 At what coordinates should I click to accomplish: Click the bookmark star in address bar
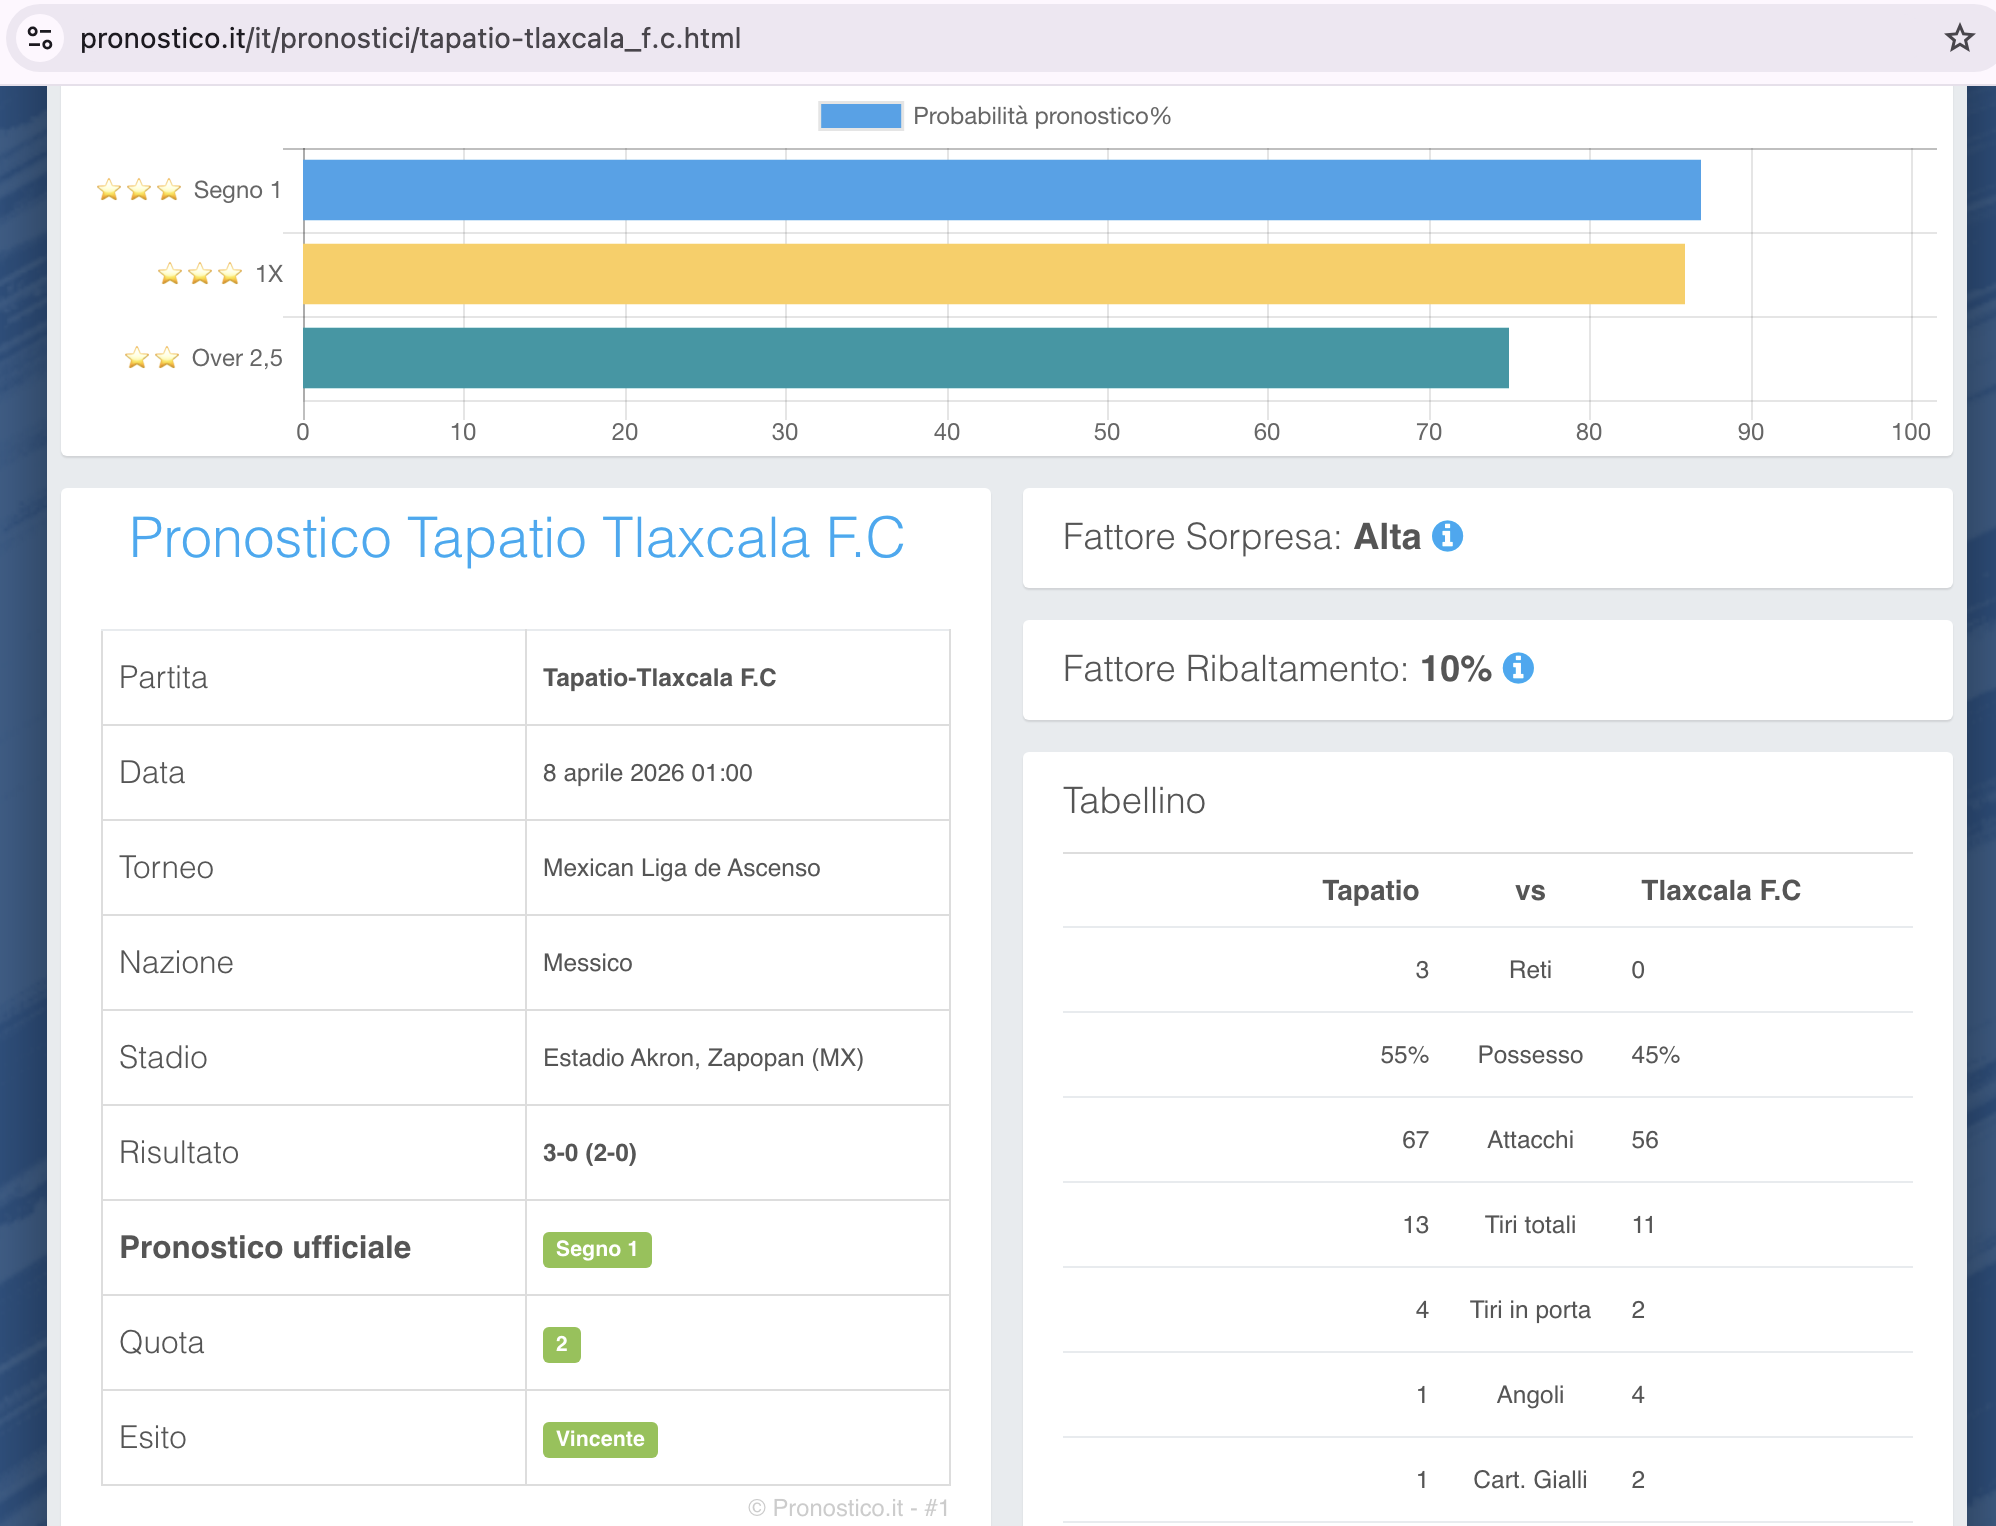click(x=1958, y=38)
